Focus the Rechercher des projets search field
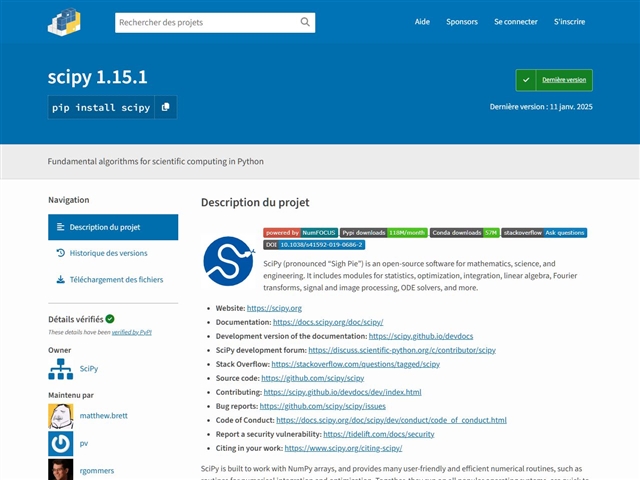The height and width of the screenshot is (480, 640). 205,22
